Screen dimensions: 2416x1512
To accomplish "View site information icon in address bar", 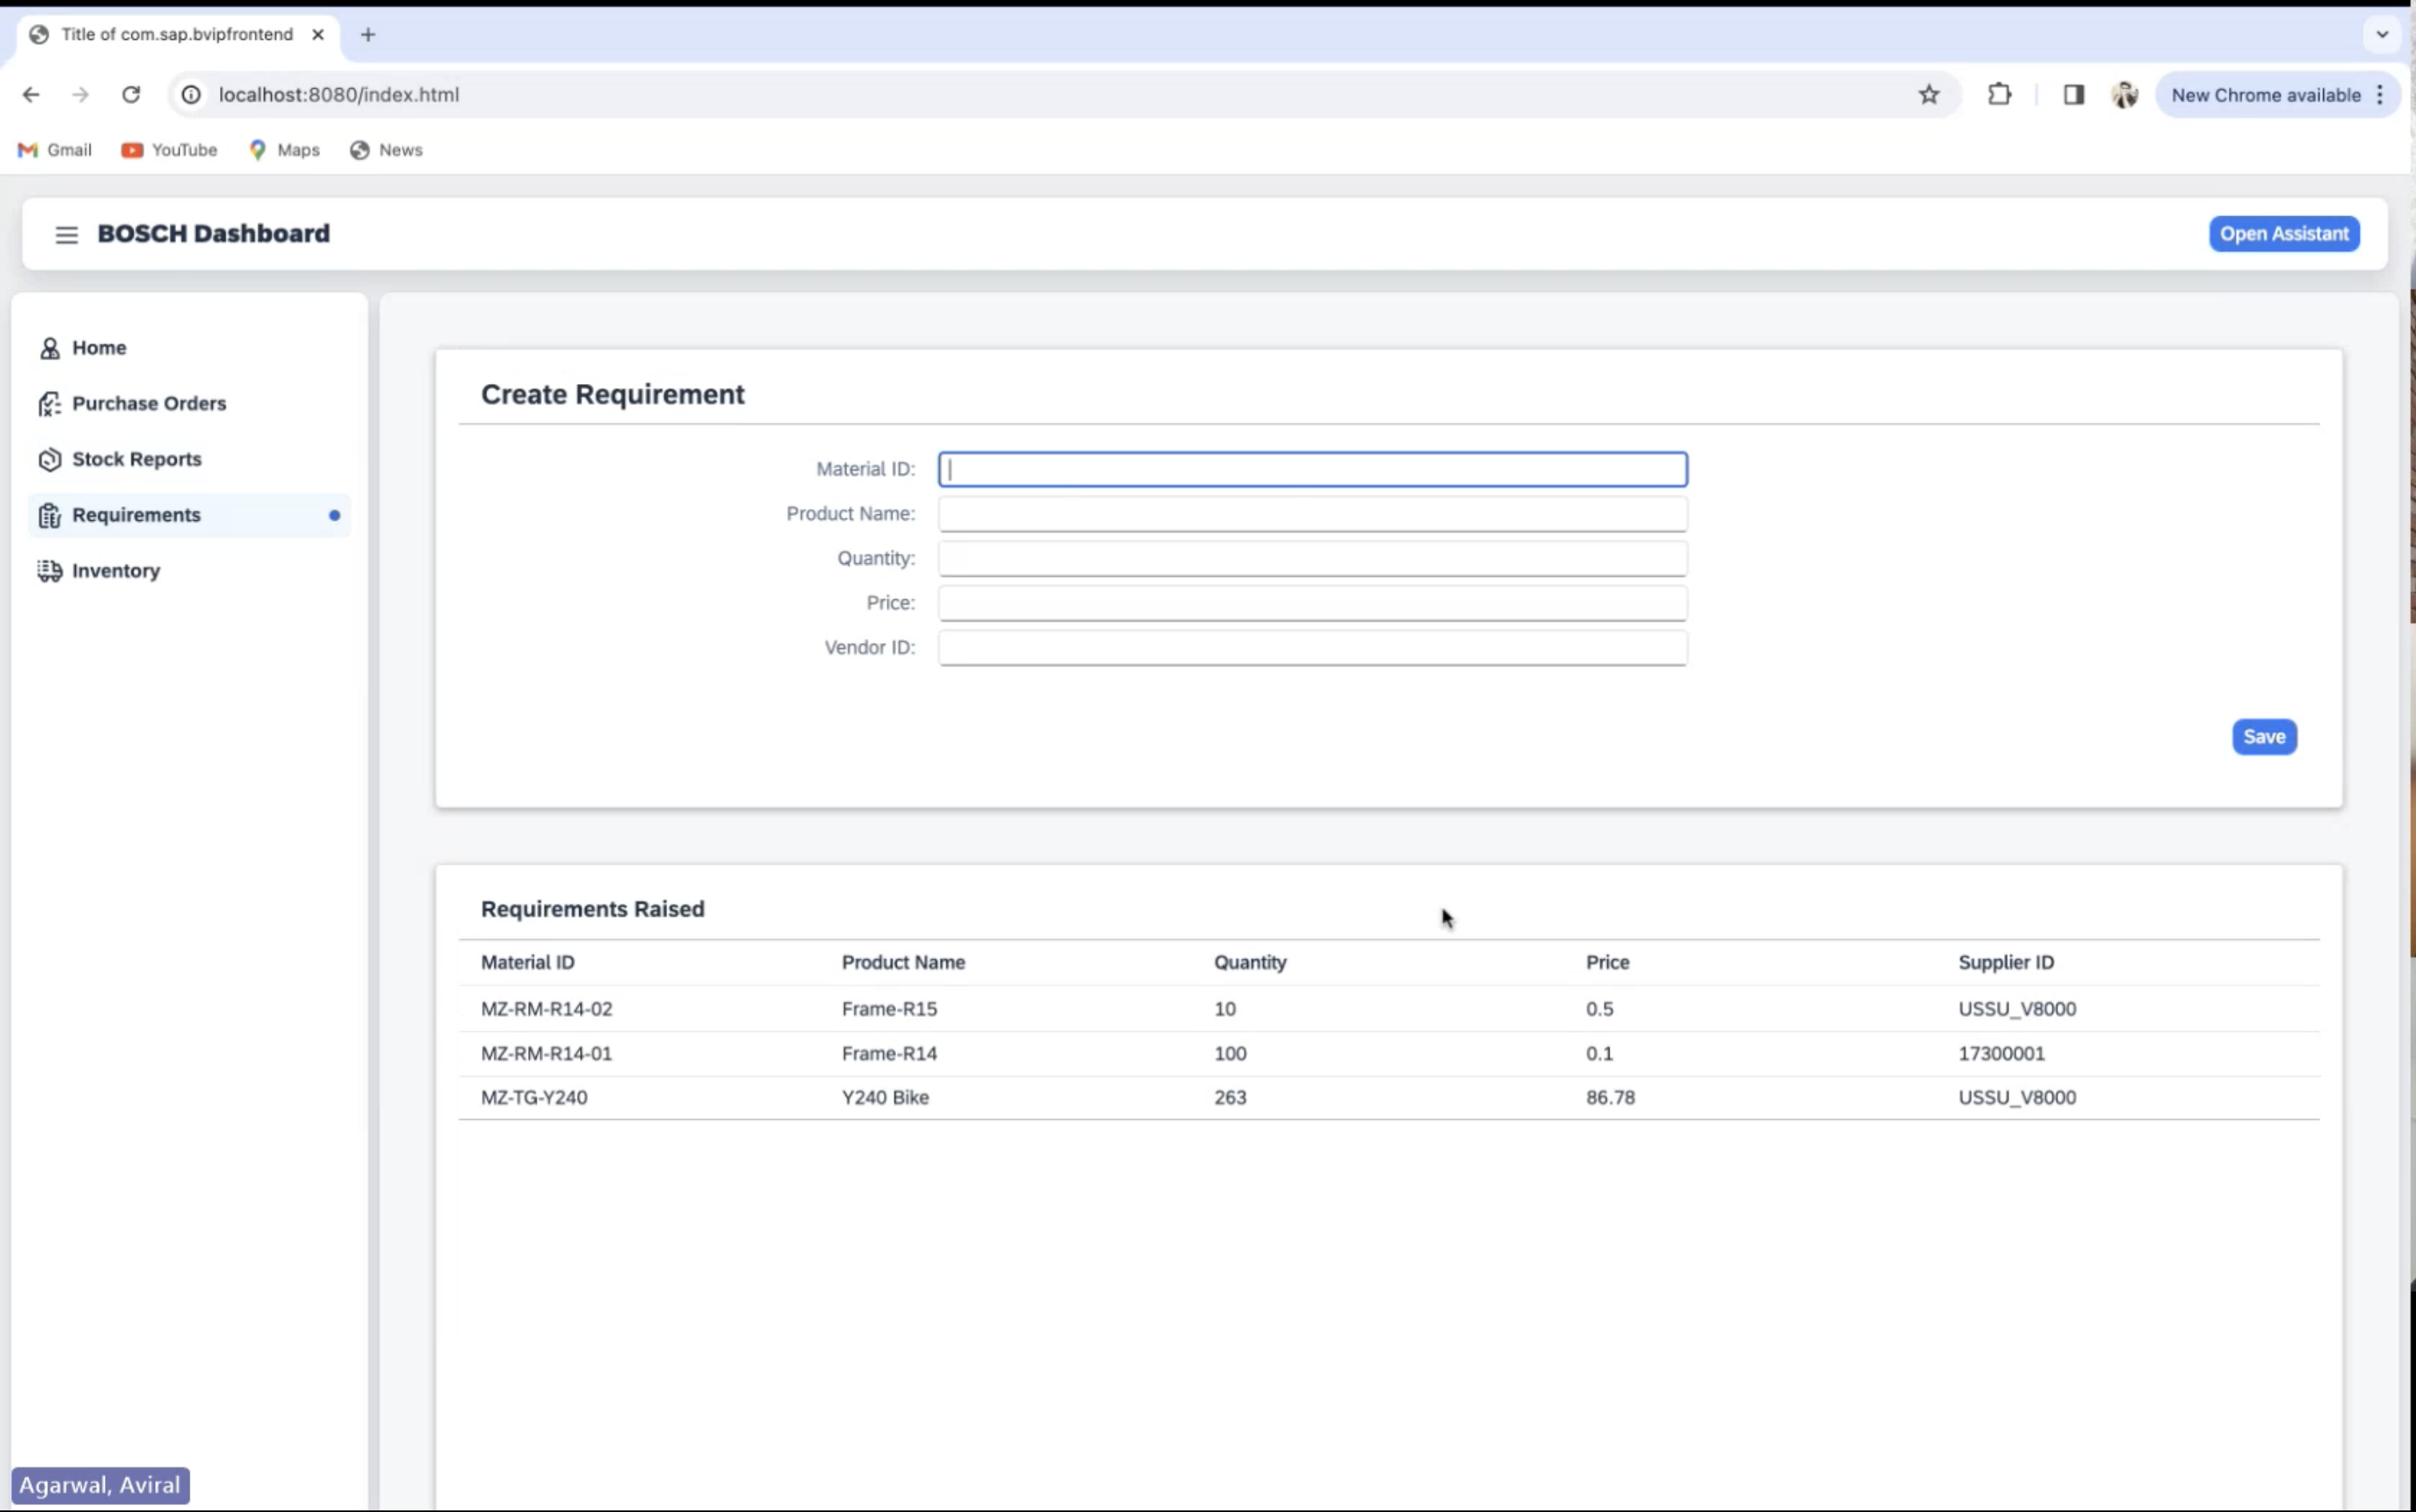I will (190, 95).
